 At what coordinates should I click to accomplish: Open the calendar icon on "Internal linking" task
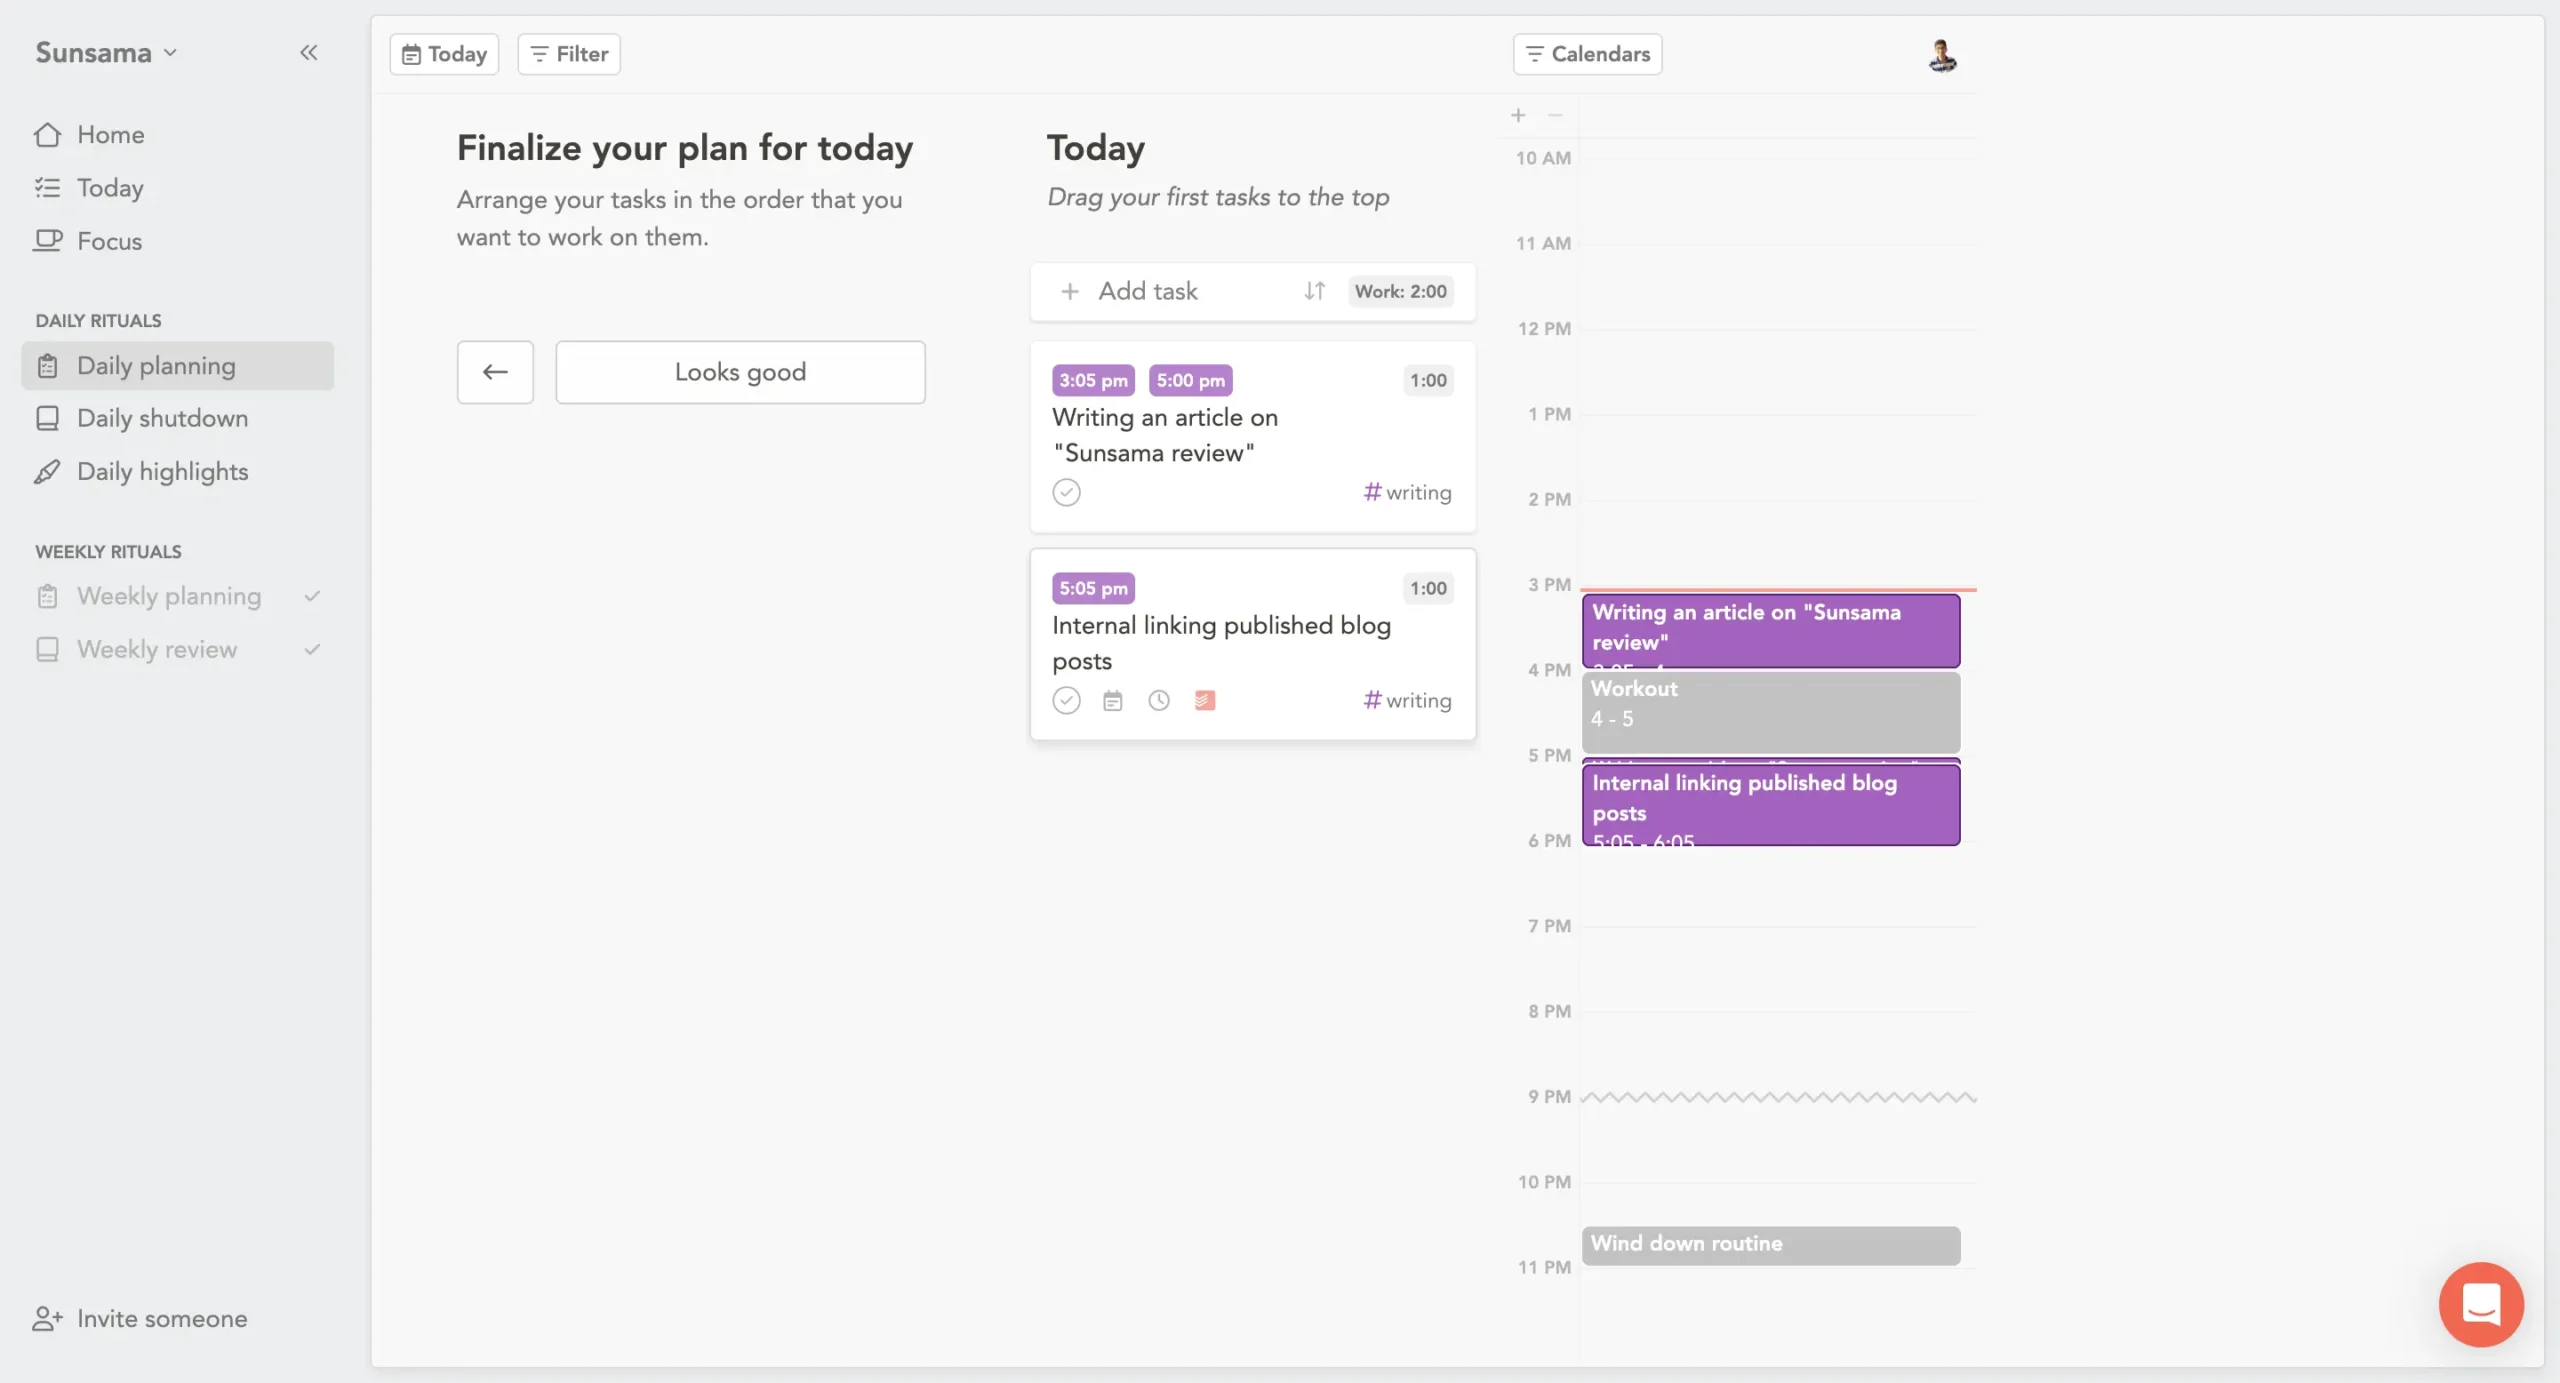[1112, 700]
